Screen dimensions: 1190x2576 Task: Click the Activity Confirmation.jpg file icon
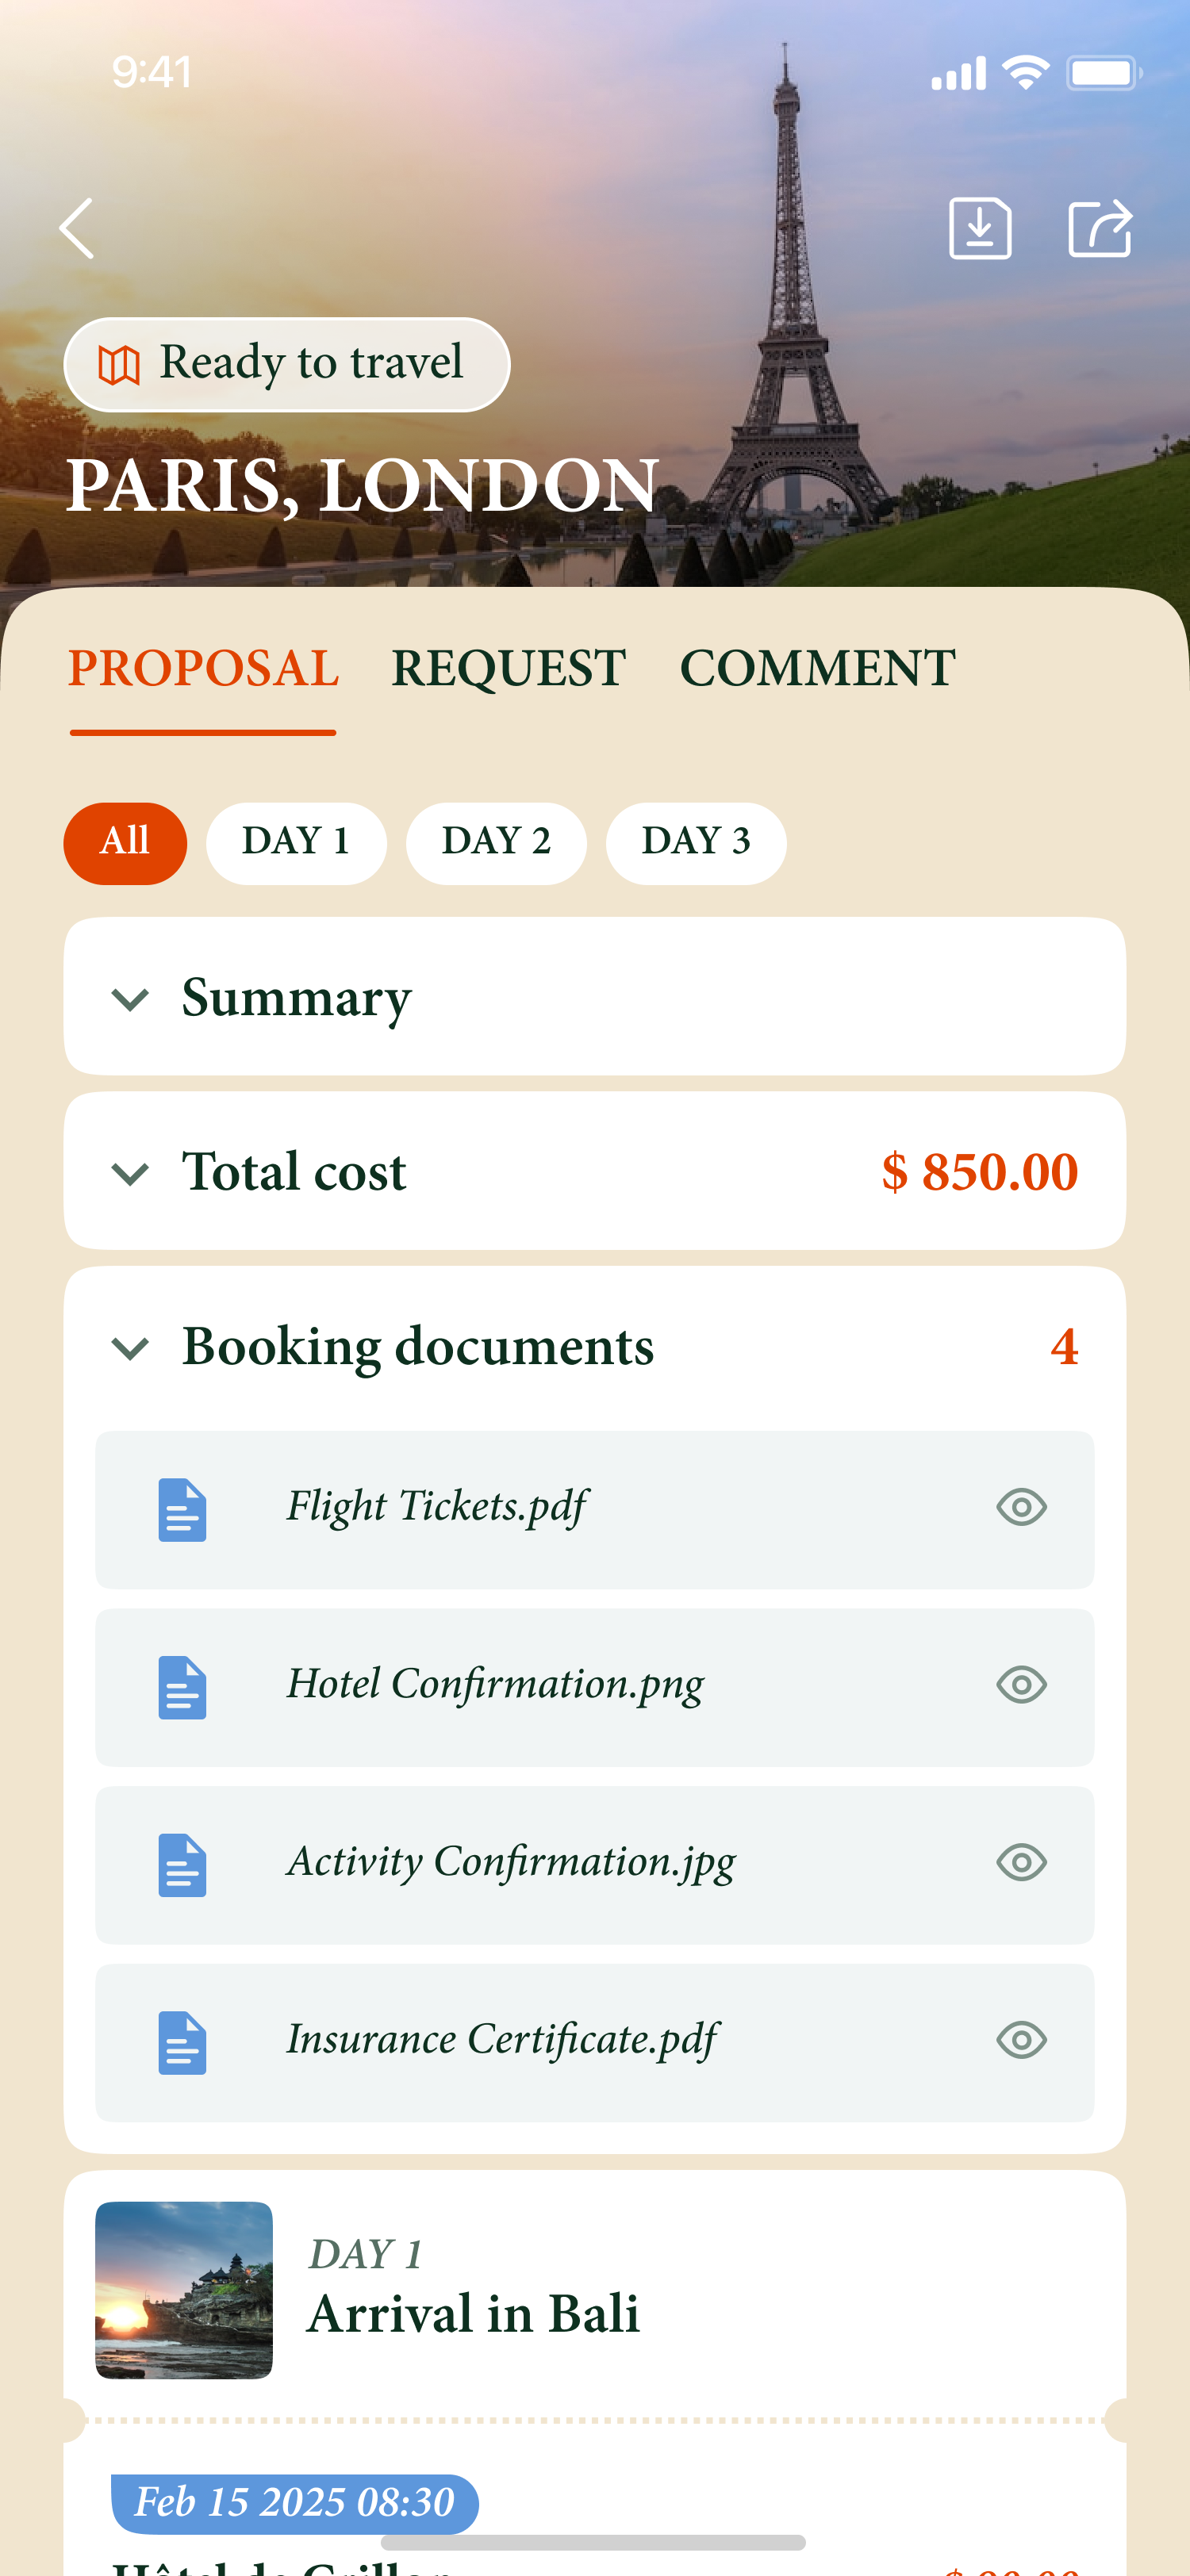(x=182, y=1865)
